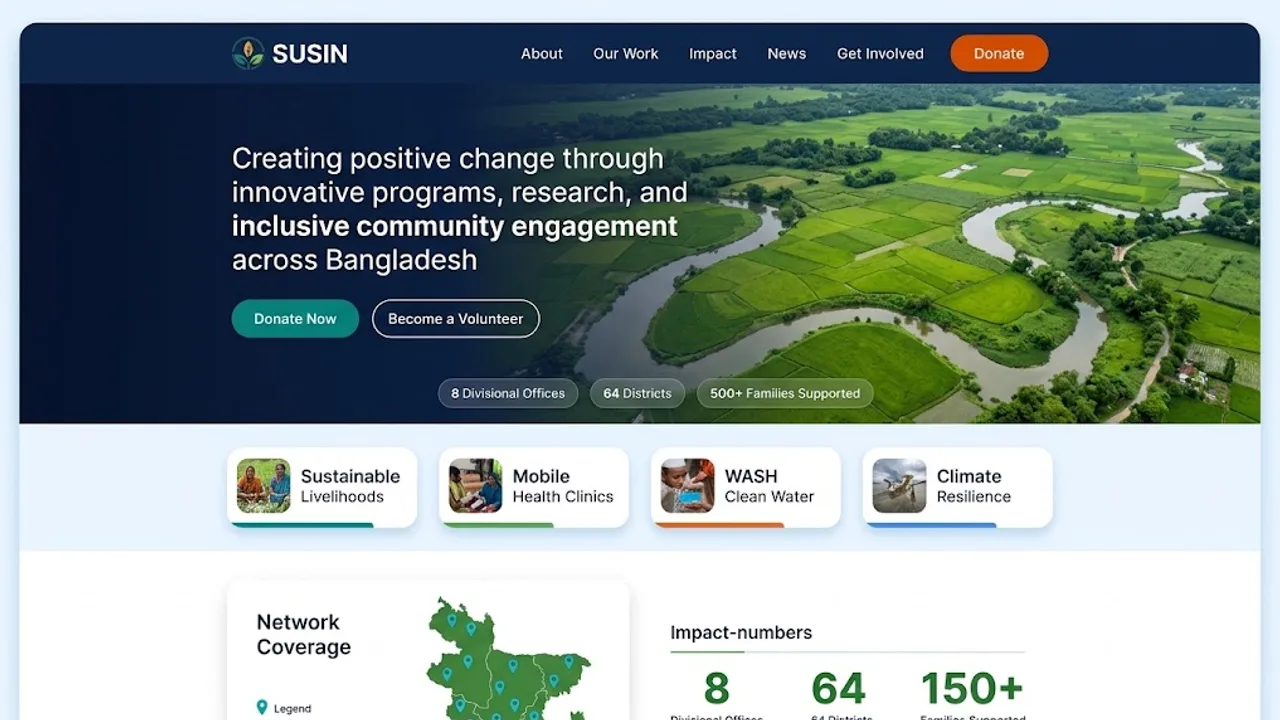Image resolution: width=1280 pixels, height=720 pixels.
Task: Select the 8 Divisional Offices pill
Action: pos(508,393)
